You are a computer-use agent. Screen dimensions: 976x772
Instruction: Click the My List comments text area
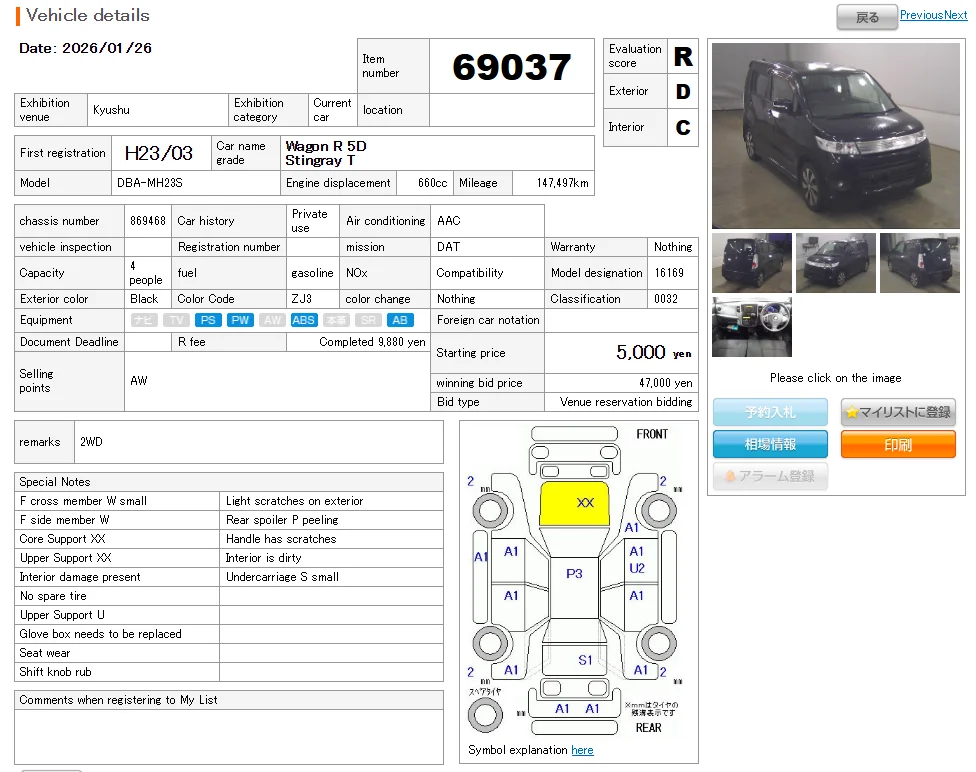pos(229,737)
